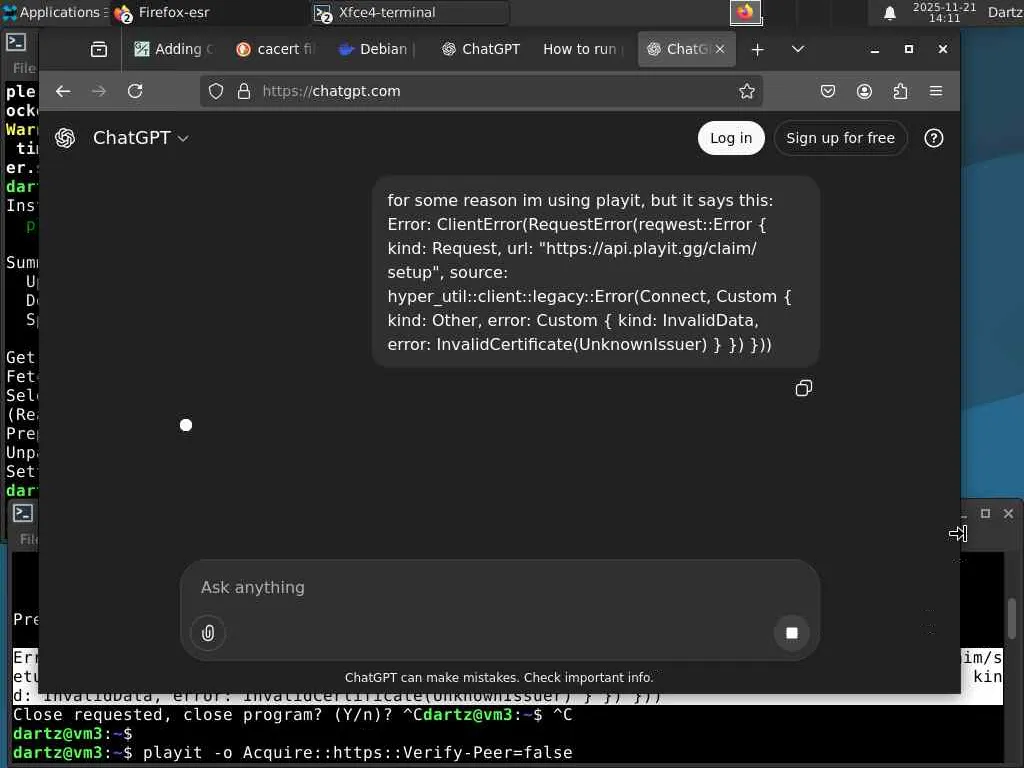
Task: Select Xfce4-terminal taskbar window button
Action: click(x=410, y=12)
